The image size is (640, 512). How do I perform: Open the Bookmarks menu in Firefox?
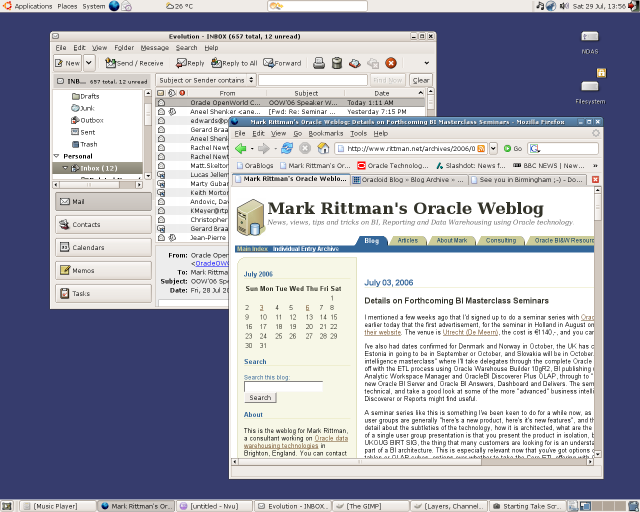(325, 134)
